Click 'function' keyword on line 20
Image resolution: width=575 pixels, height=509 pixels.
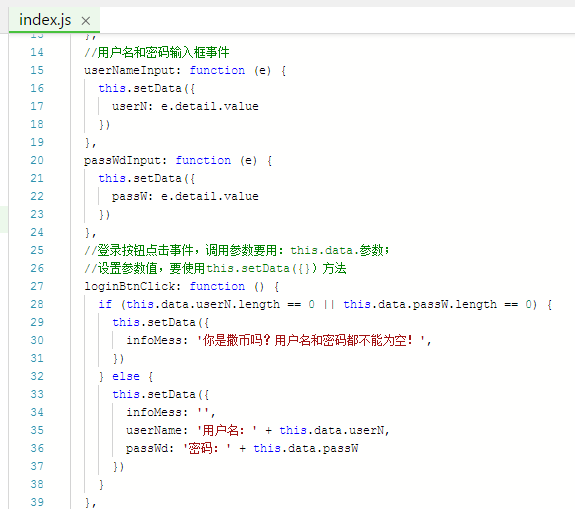[x=203, y=160]
